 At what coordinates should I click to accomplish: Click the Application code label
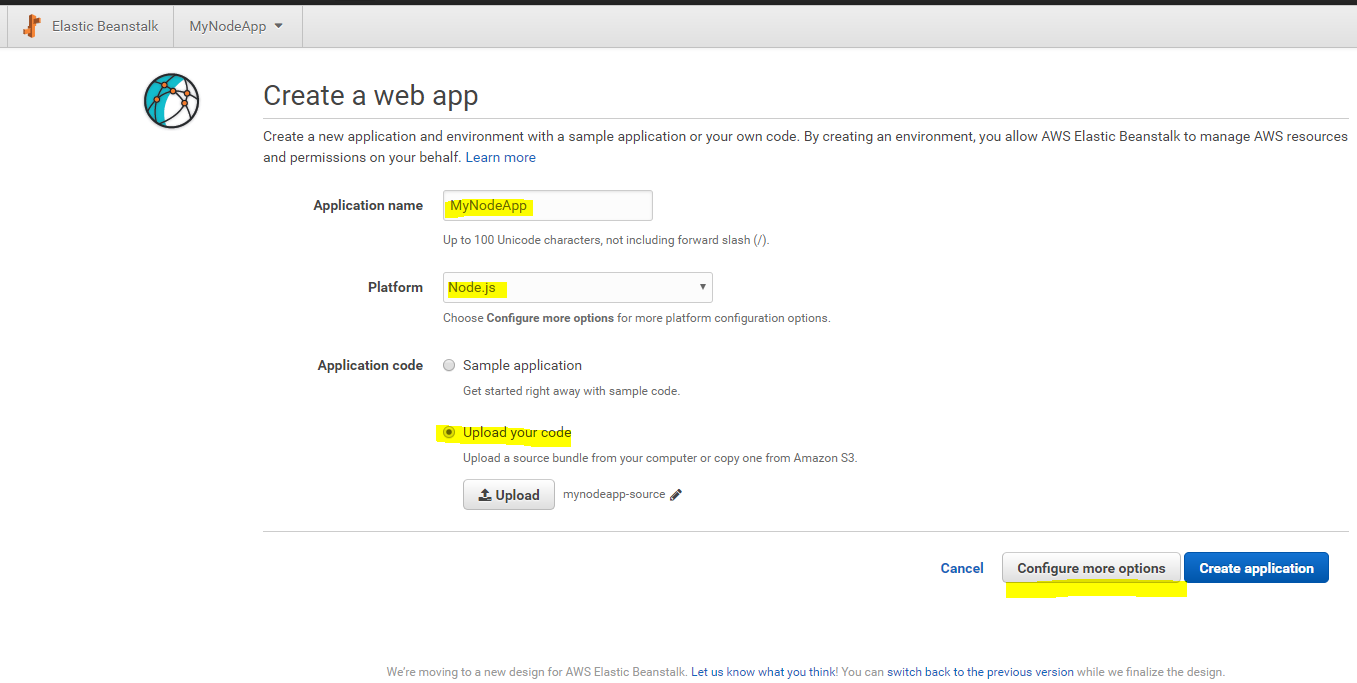tap(370, 365)
